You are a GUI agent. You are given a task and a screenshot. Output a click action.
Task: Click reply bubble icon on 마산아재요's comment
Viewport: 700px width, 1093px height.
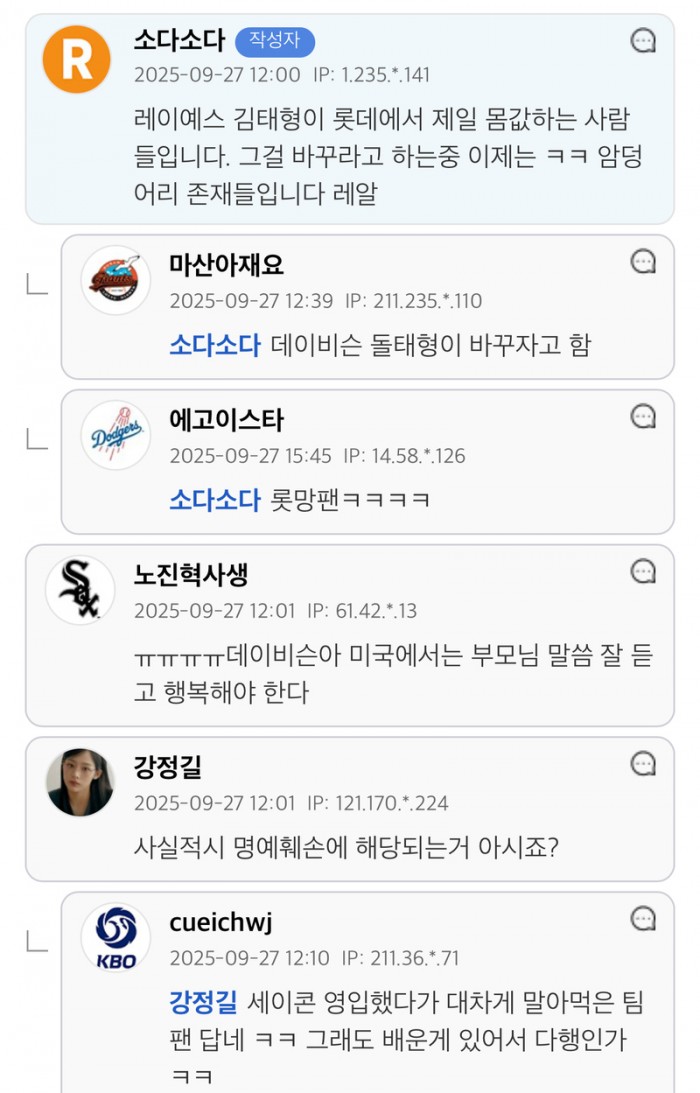pos(644,263)
